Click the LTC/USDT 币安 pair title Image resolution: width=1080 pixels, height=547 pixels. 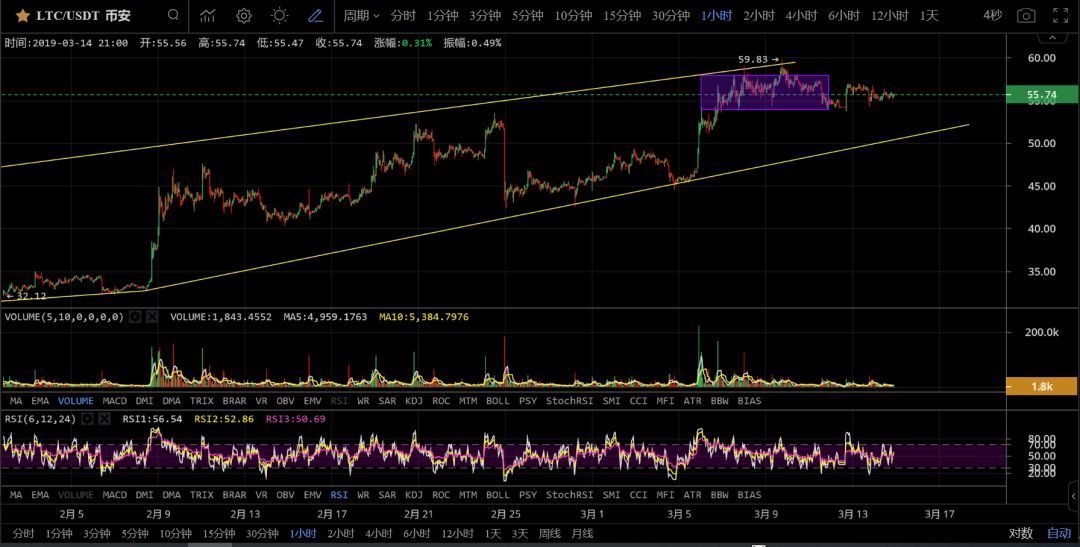tap(83, 15)
